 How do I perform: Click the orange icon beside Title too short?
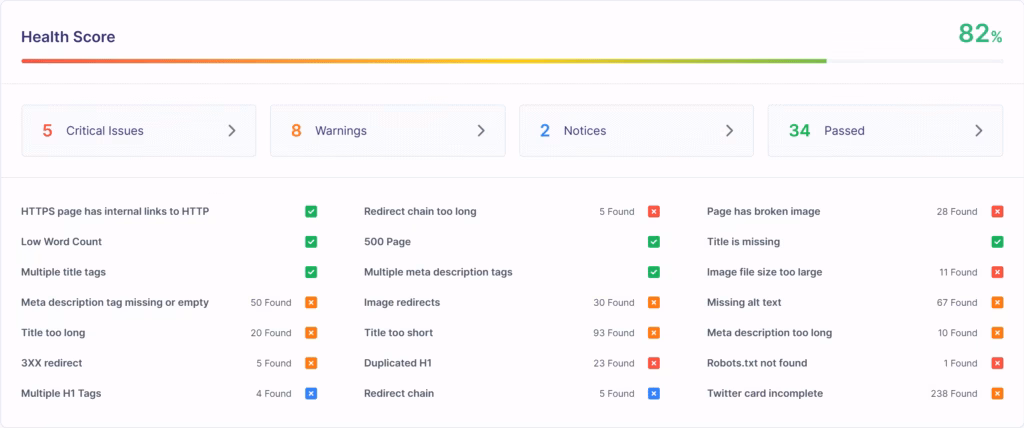point(653,333)
